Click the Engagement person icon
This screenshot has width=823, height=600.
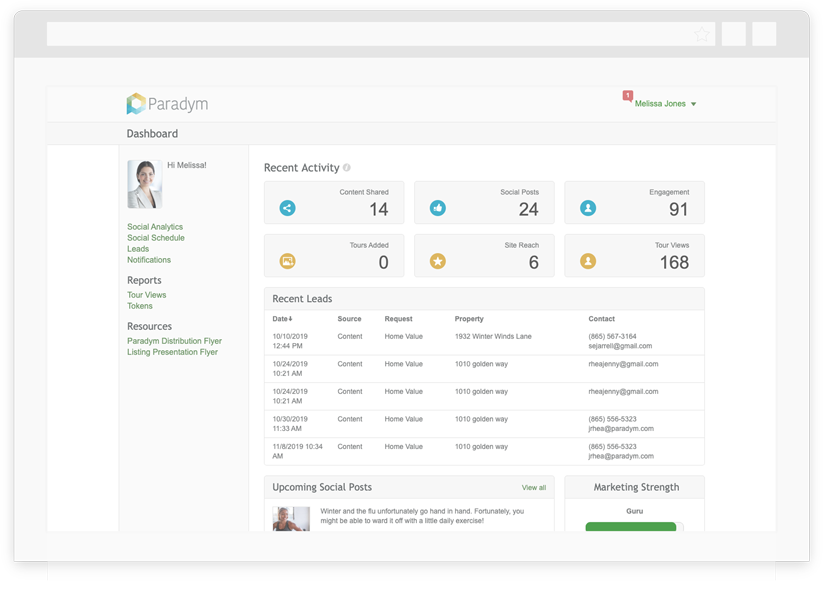588,208
